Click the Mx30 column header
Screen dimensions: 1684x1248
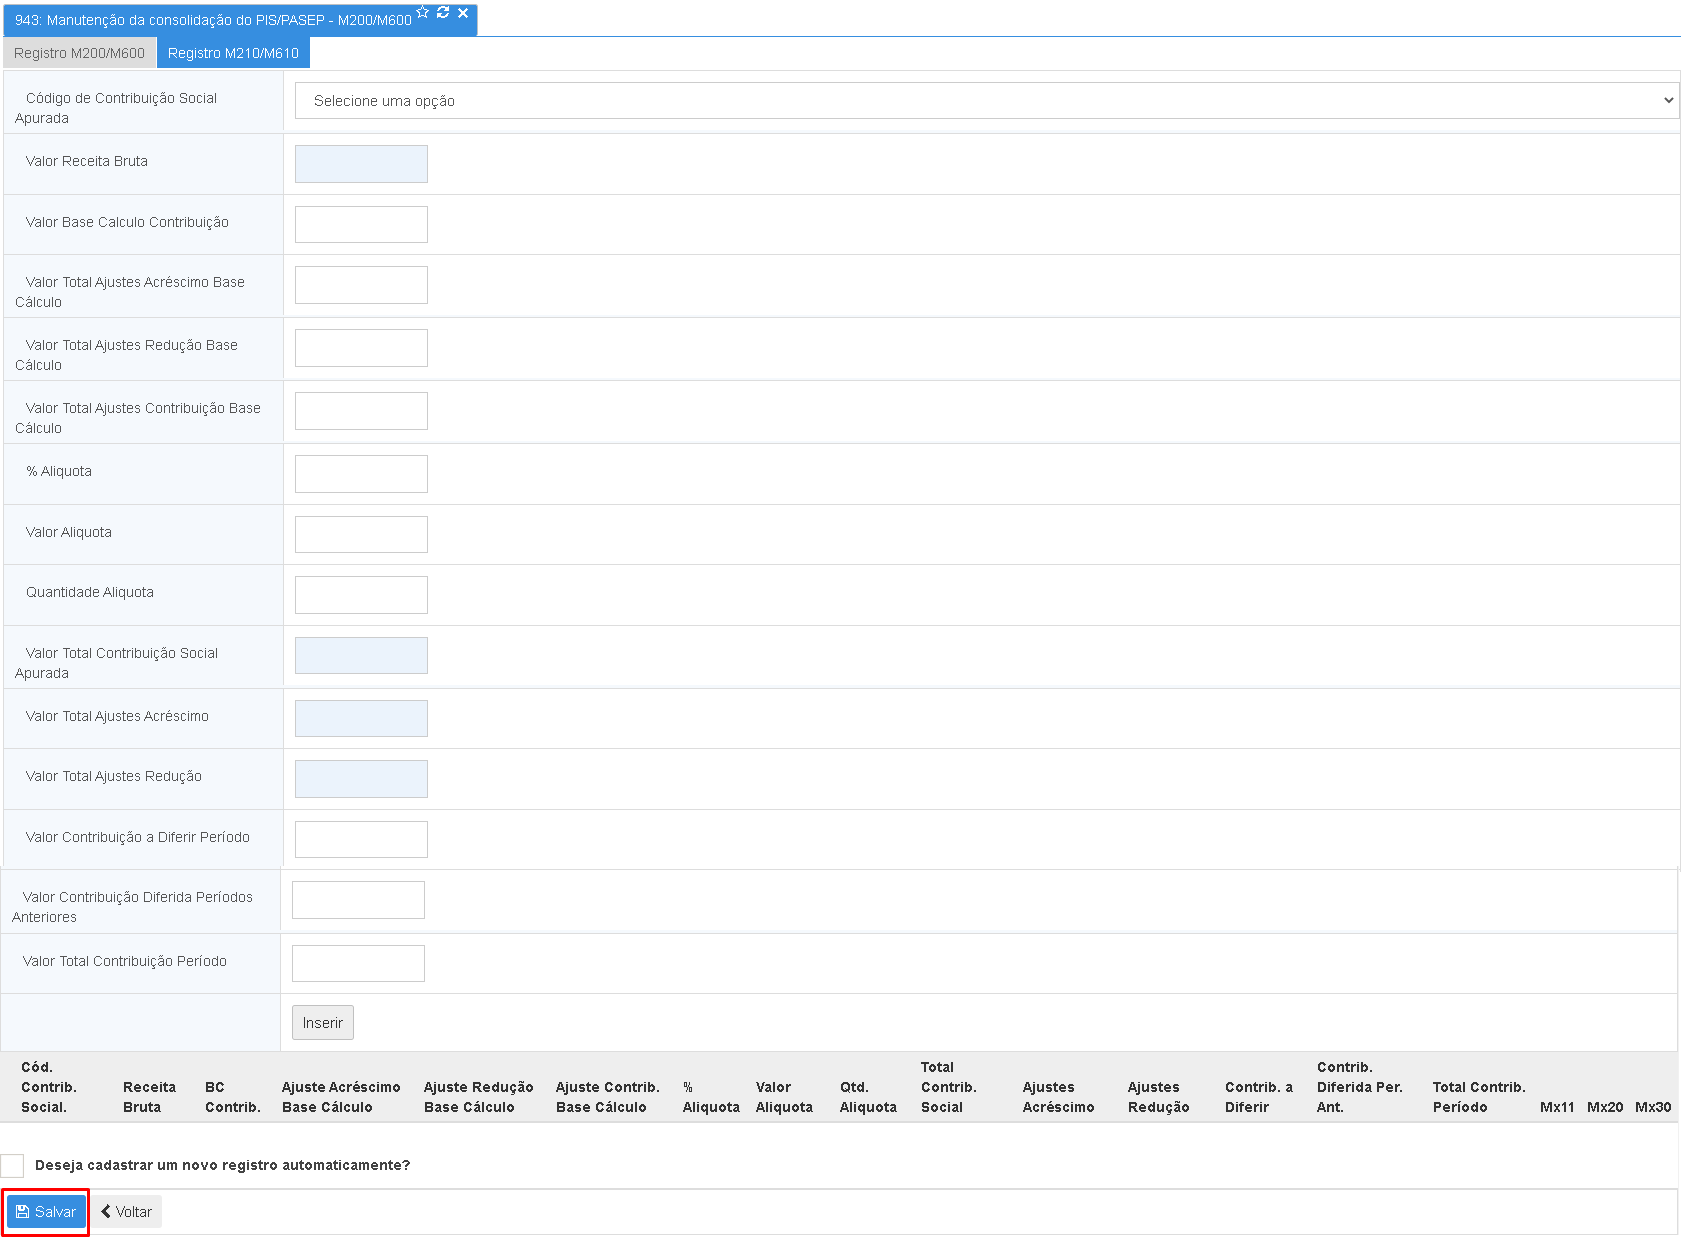(x=1653, y=1108)
